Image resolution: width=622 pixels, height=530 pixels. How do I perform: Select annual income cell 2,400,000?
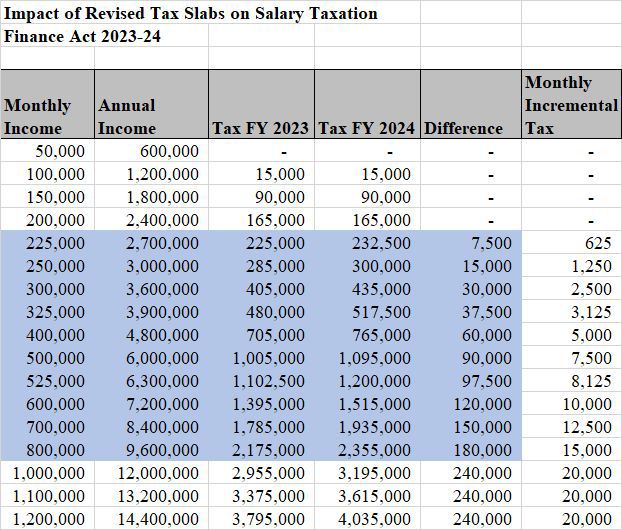152,219
